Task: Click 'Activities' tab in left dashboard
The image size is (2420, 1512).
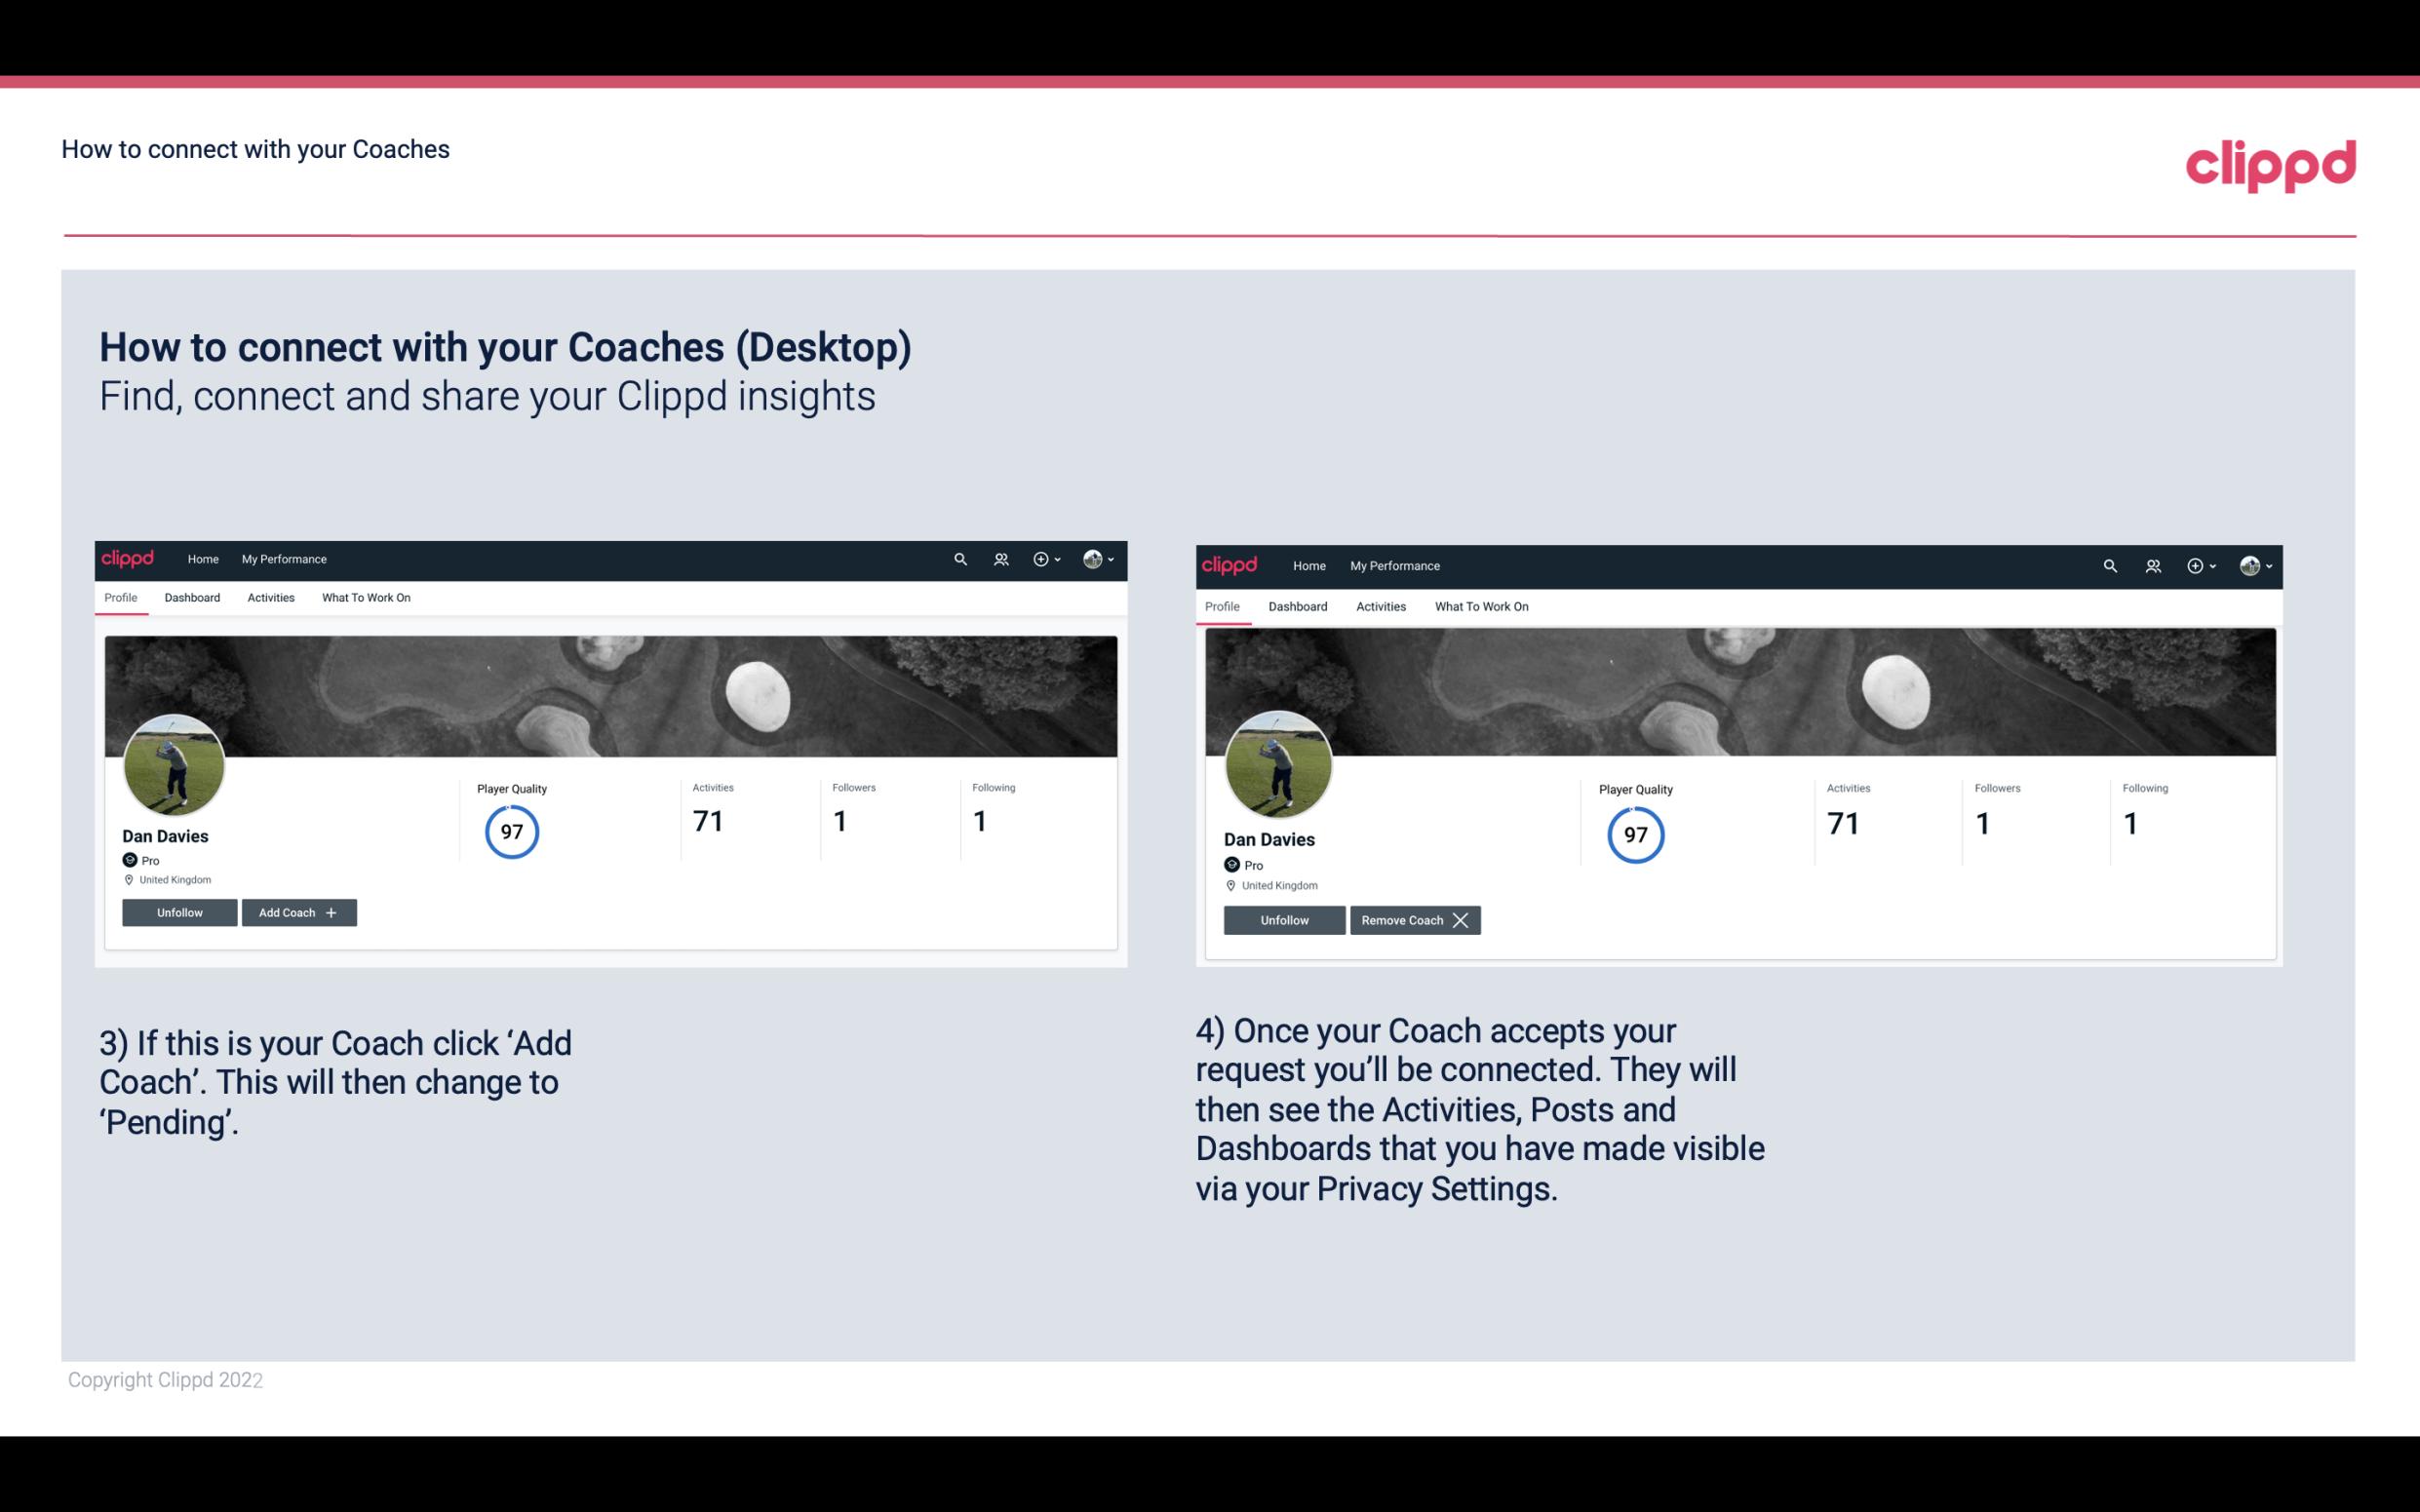Action: pos(270,598)
